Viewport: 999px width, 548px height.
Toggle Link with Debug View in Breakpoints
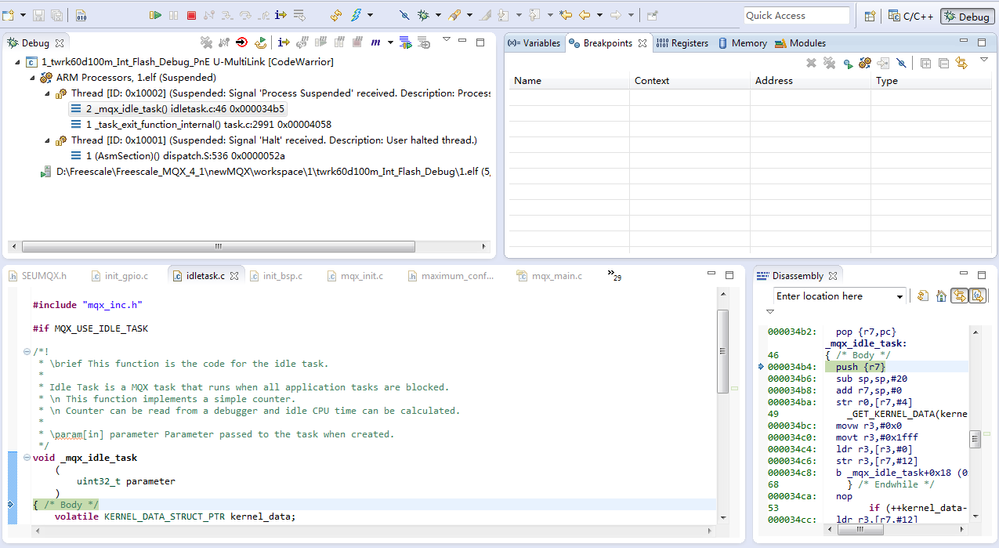pos(961,63)
